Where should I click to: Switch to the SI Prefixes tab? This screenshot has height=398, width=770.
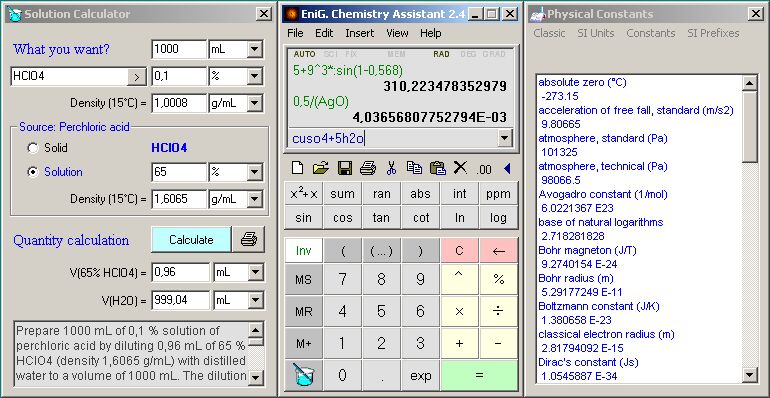[713, 33]
